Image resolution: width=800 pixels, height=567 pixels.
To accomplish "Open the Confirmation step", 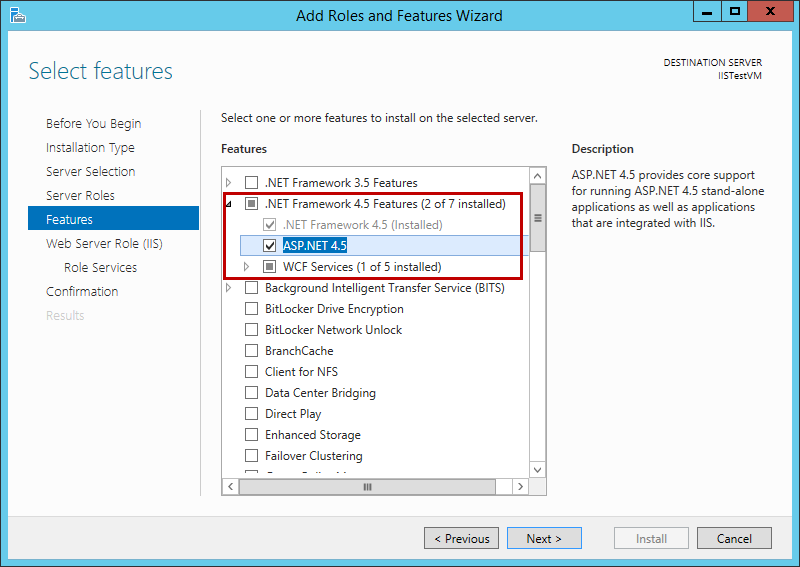I will [82, 291].
